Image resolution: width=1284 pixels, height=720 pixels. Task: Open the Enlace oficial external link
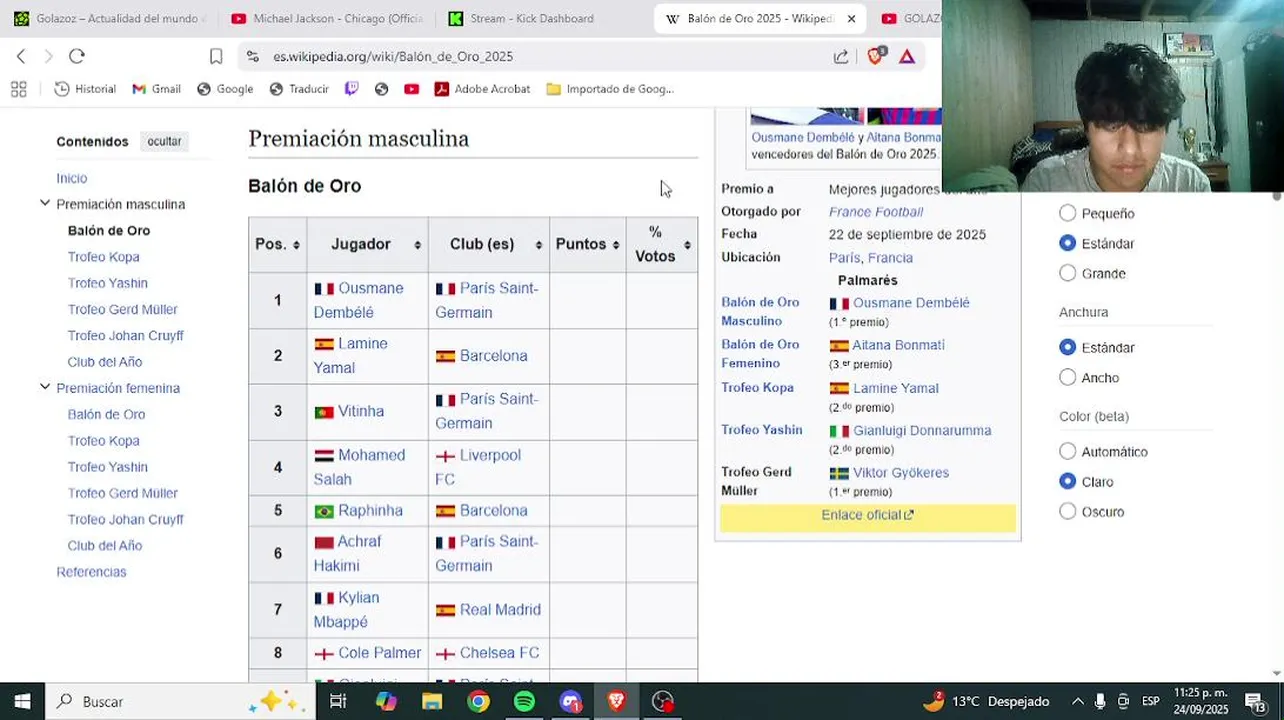(867, 515)
